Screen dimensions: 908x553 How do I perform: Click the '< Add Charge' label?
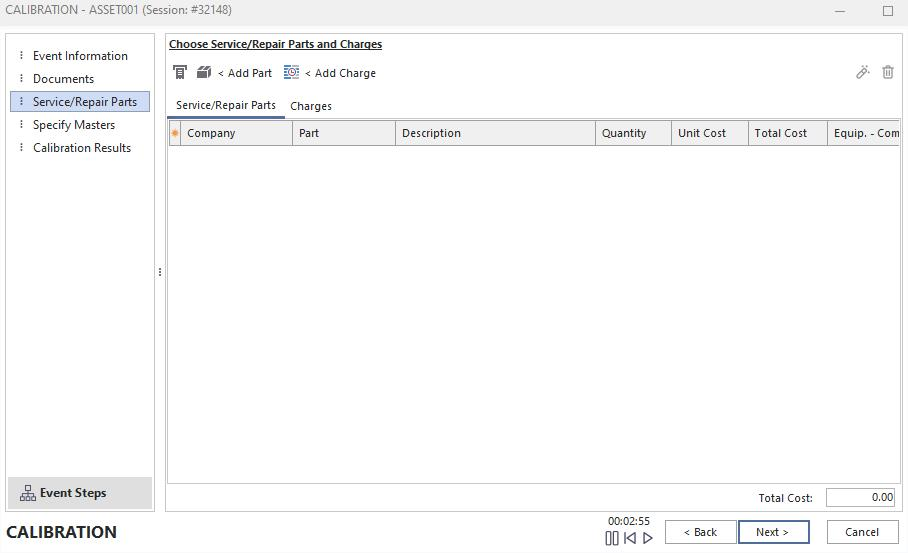pos(340,73)
